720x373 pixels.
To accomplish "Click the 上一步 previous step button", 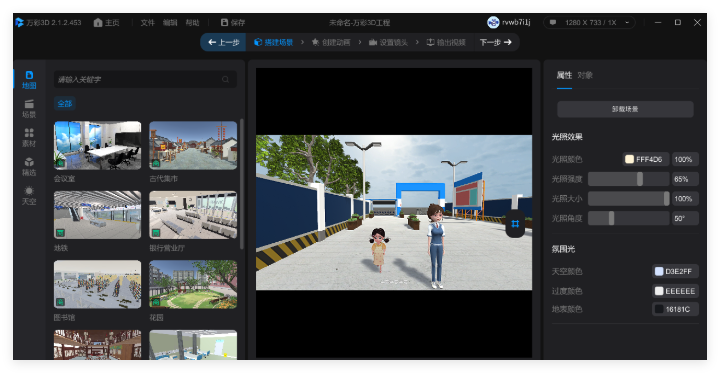I will [224, 42].
